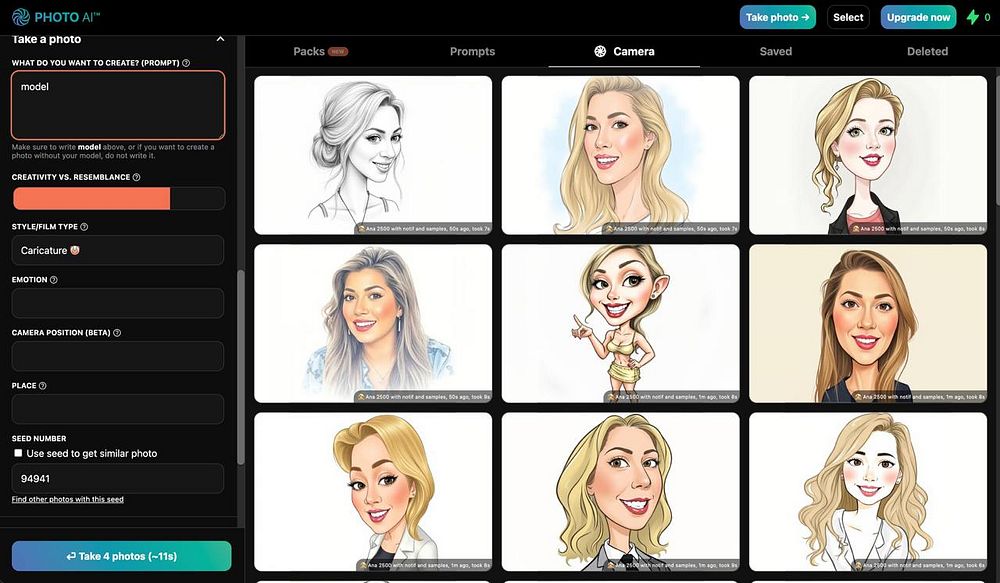This screenshot has width=1000, height=583.
Task: Adjust the Creativity vs. Resemblance slider
Action: pos(119,198)
